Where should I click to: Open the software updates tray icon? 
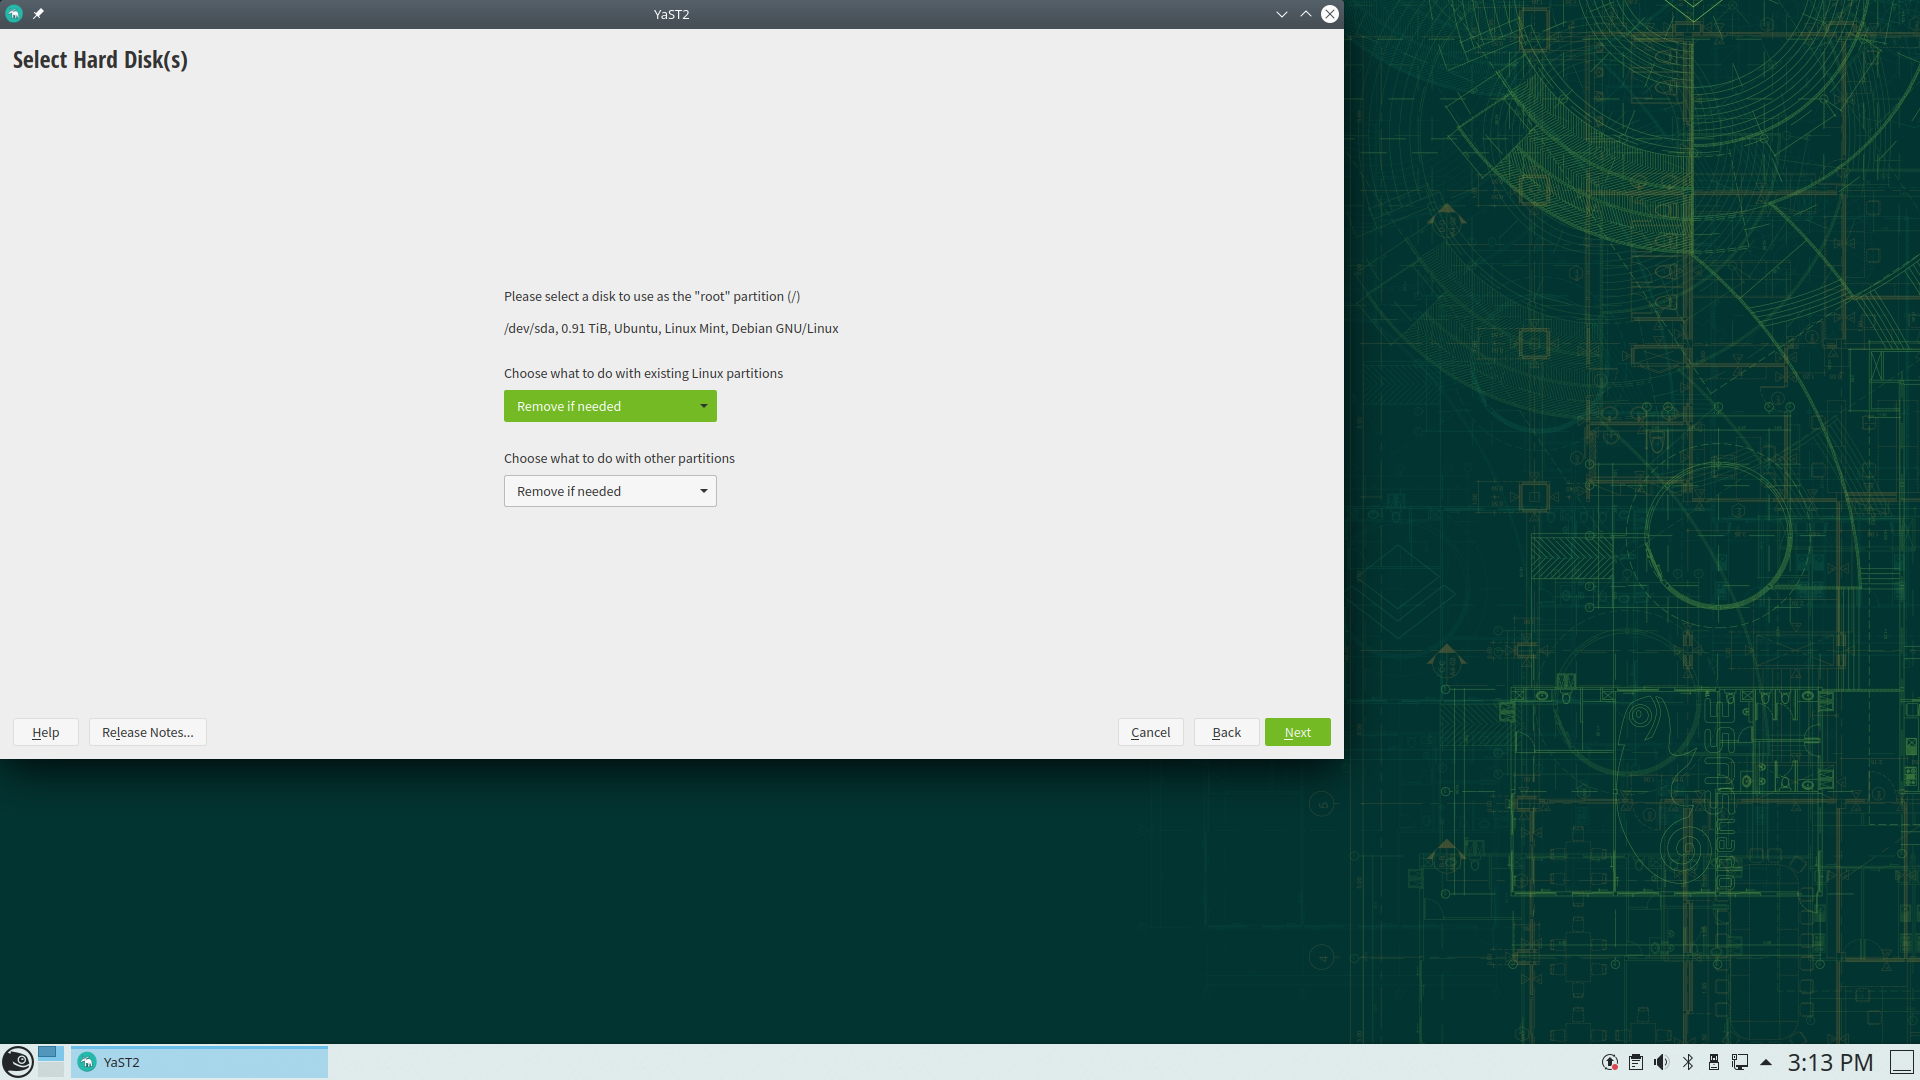coord(1609,1062)
